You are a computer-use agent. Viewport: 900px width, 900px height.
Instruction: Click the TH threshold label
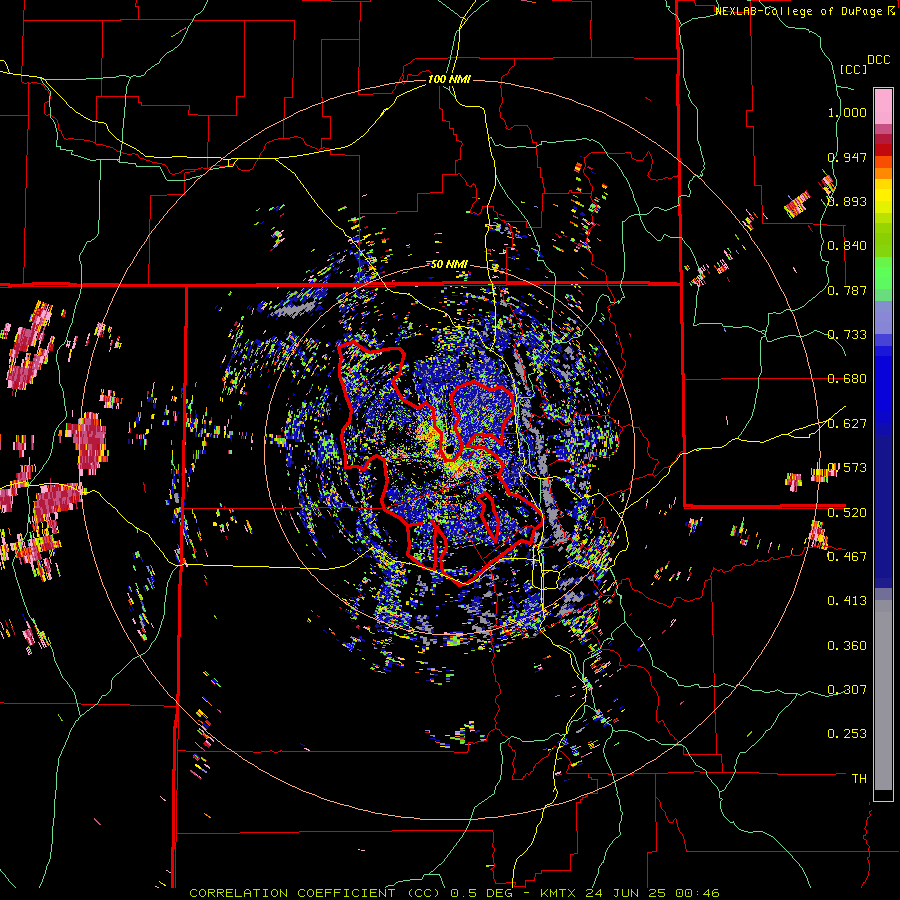(859, 779)
